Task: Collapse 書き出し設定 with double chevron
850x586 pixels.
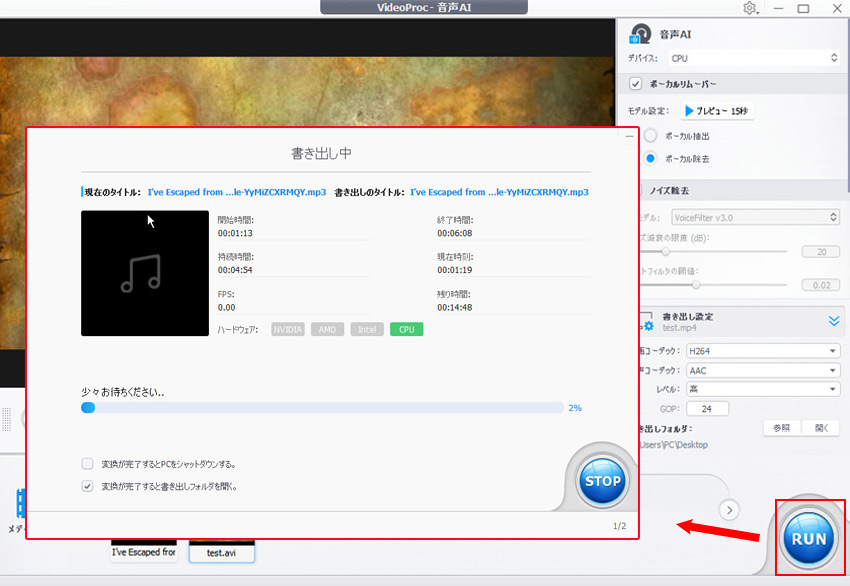Action: point(833,321)
